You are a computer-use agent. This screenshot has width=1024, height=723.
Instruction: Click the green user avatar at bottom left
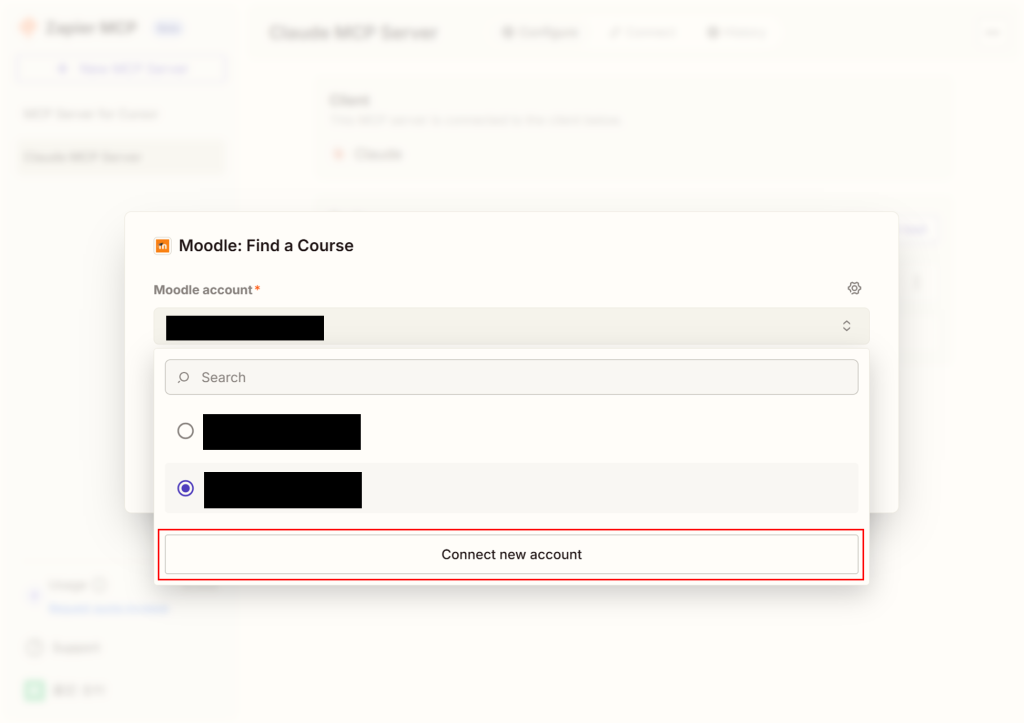[x=35, y=690]
